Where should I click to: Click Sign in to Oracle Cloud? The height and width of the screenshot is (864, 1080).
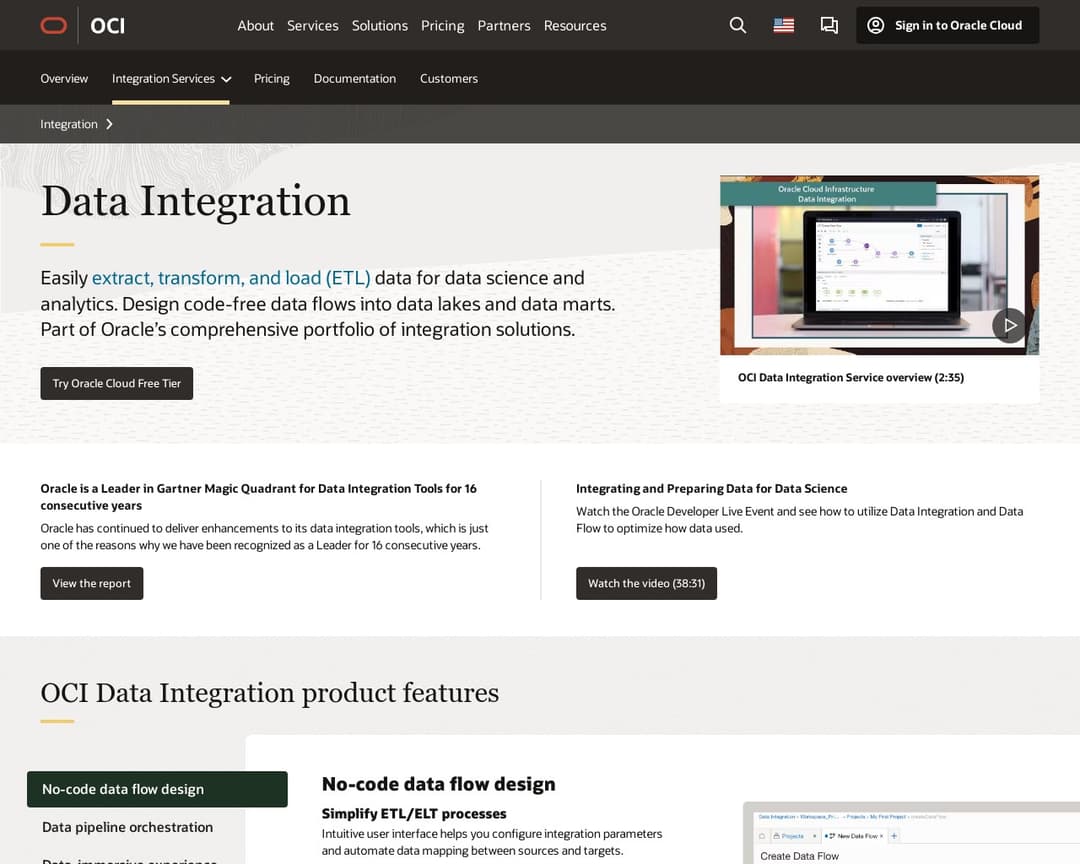[946, 25]
